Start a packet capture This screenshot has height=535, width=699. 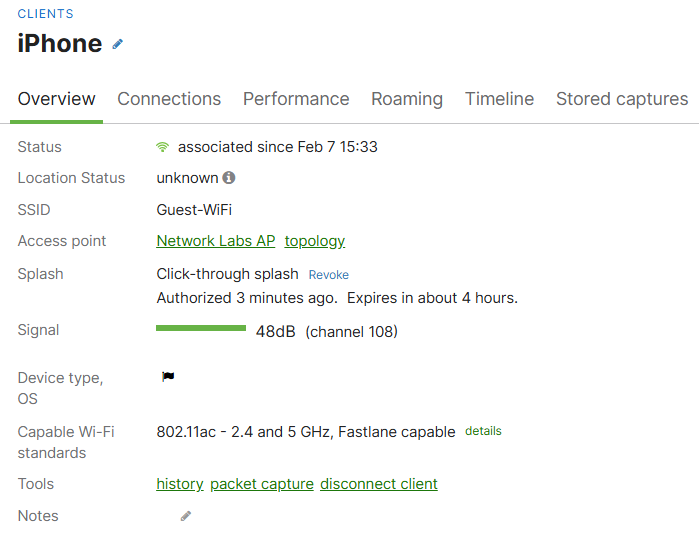point(262,484)
